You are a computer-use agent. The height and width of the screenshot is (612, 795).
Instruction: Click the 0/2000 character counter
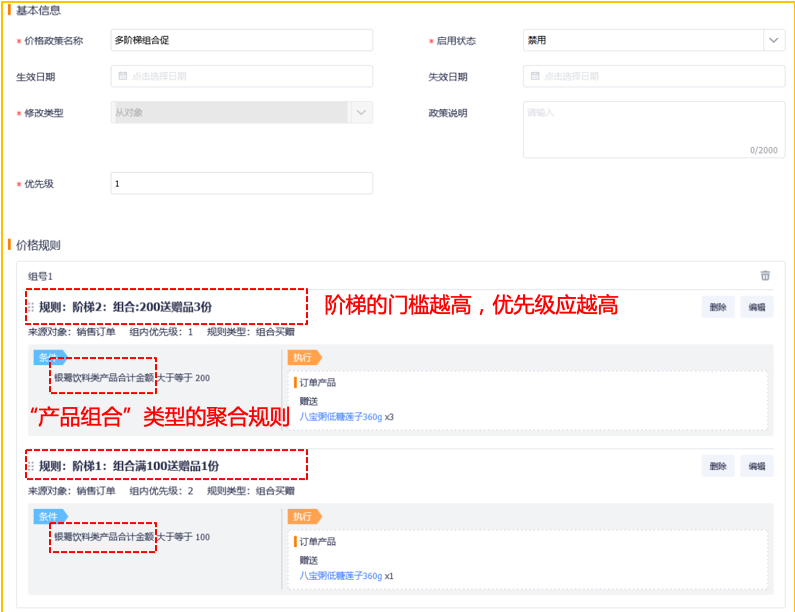click(x=764, y=150)
